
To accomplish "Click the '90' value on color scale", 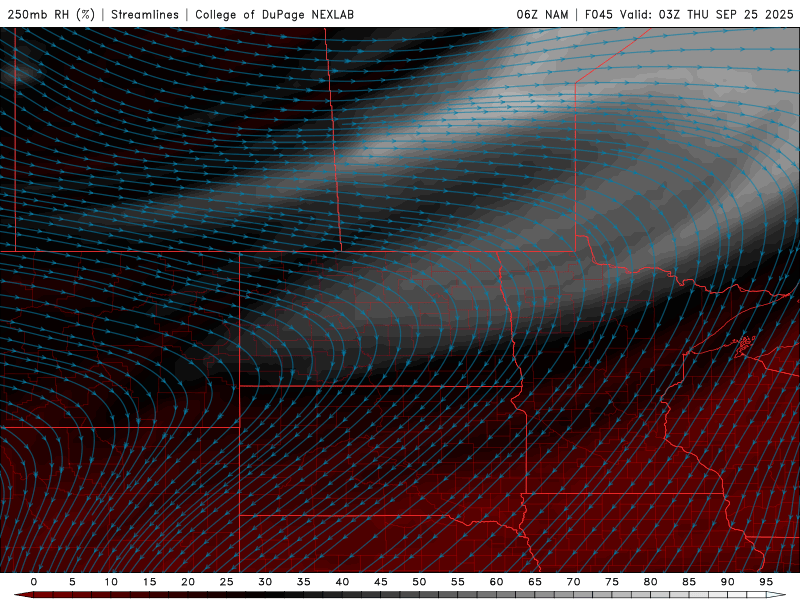I will point(727,582).
